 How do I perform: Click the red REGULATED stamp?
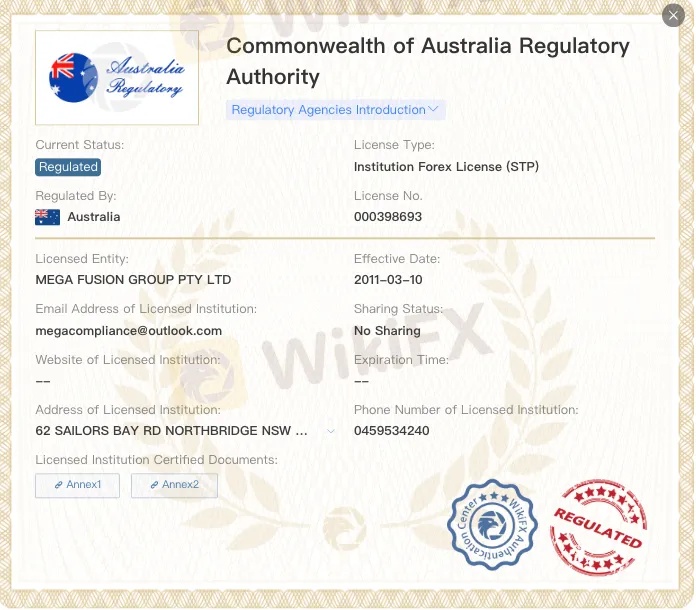tap(598, 527)
